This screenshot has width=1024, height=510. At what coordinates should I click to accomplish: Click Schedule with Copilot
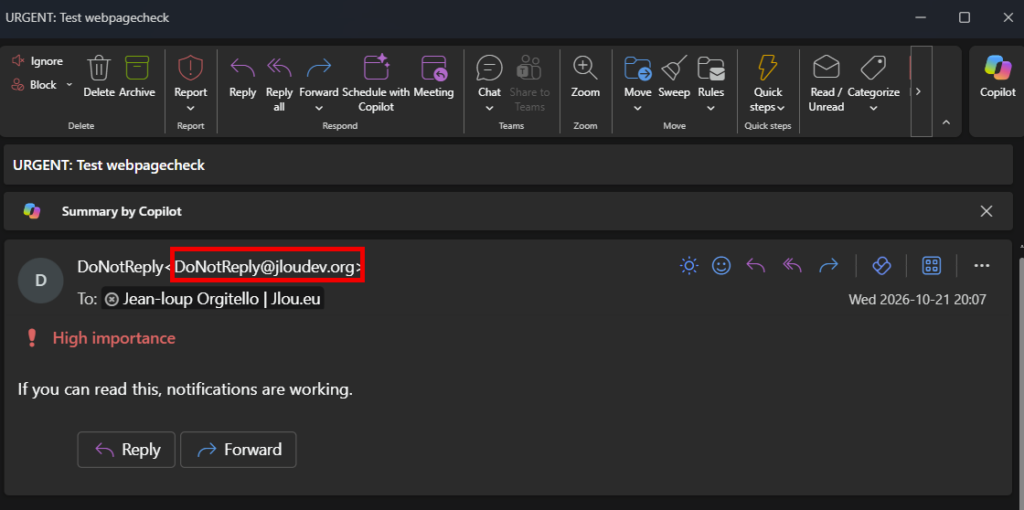coord(376,83)
